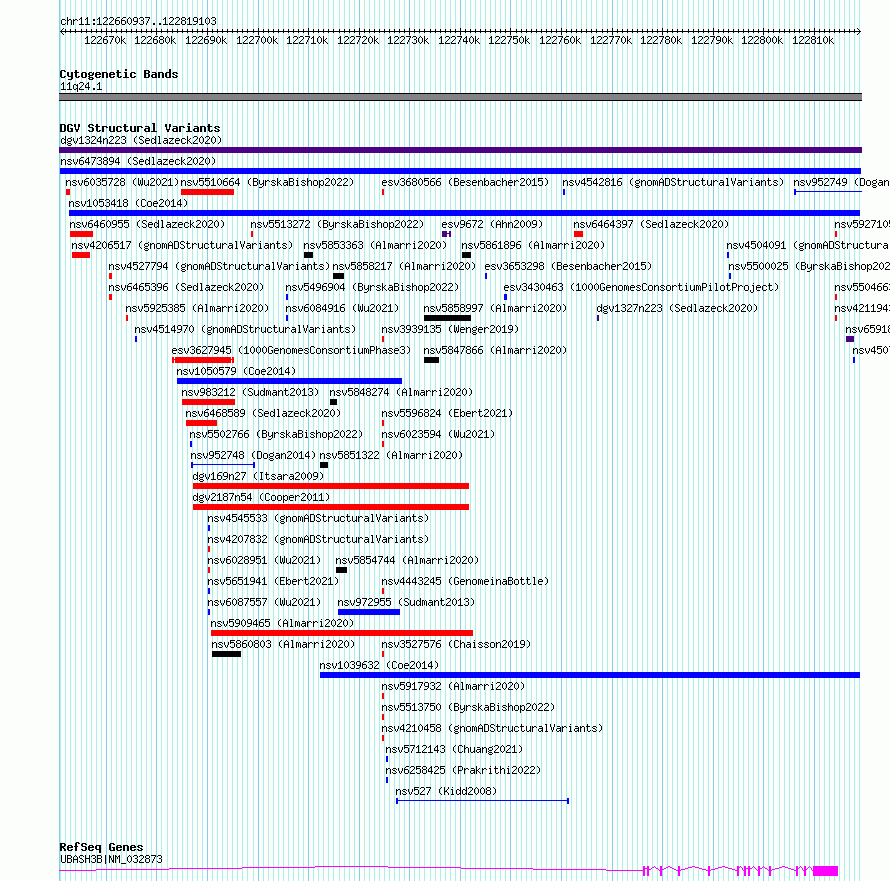Open nsv5854744 (Almarri2020) variant
This screenshot has width=890, height=881.
tap(407, 560)
